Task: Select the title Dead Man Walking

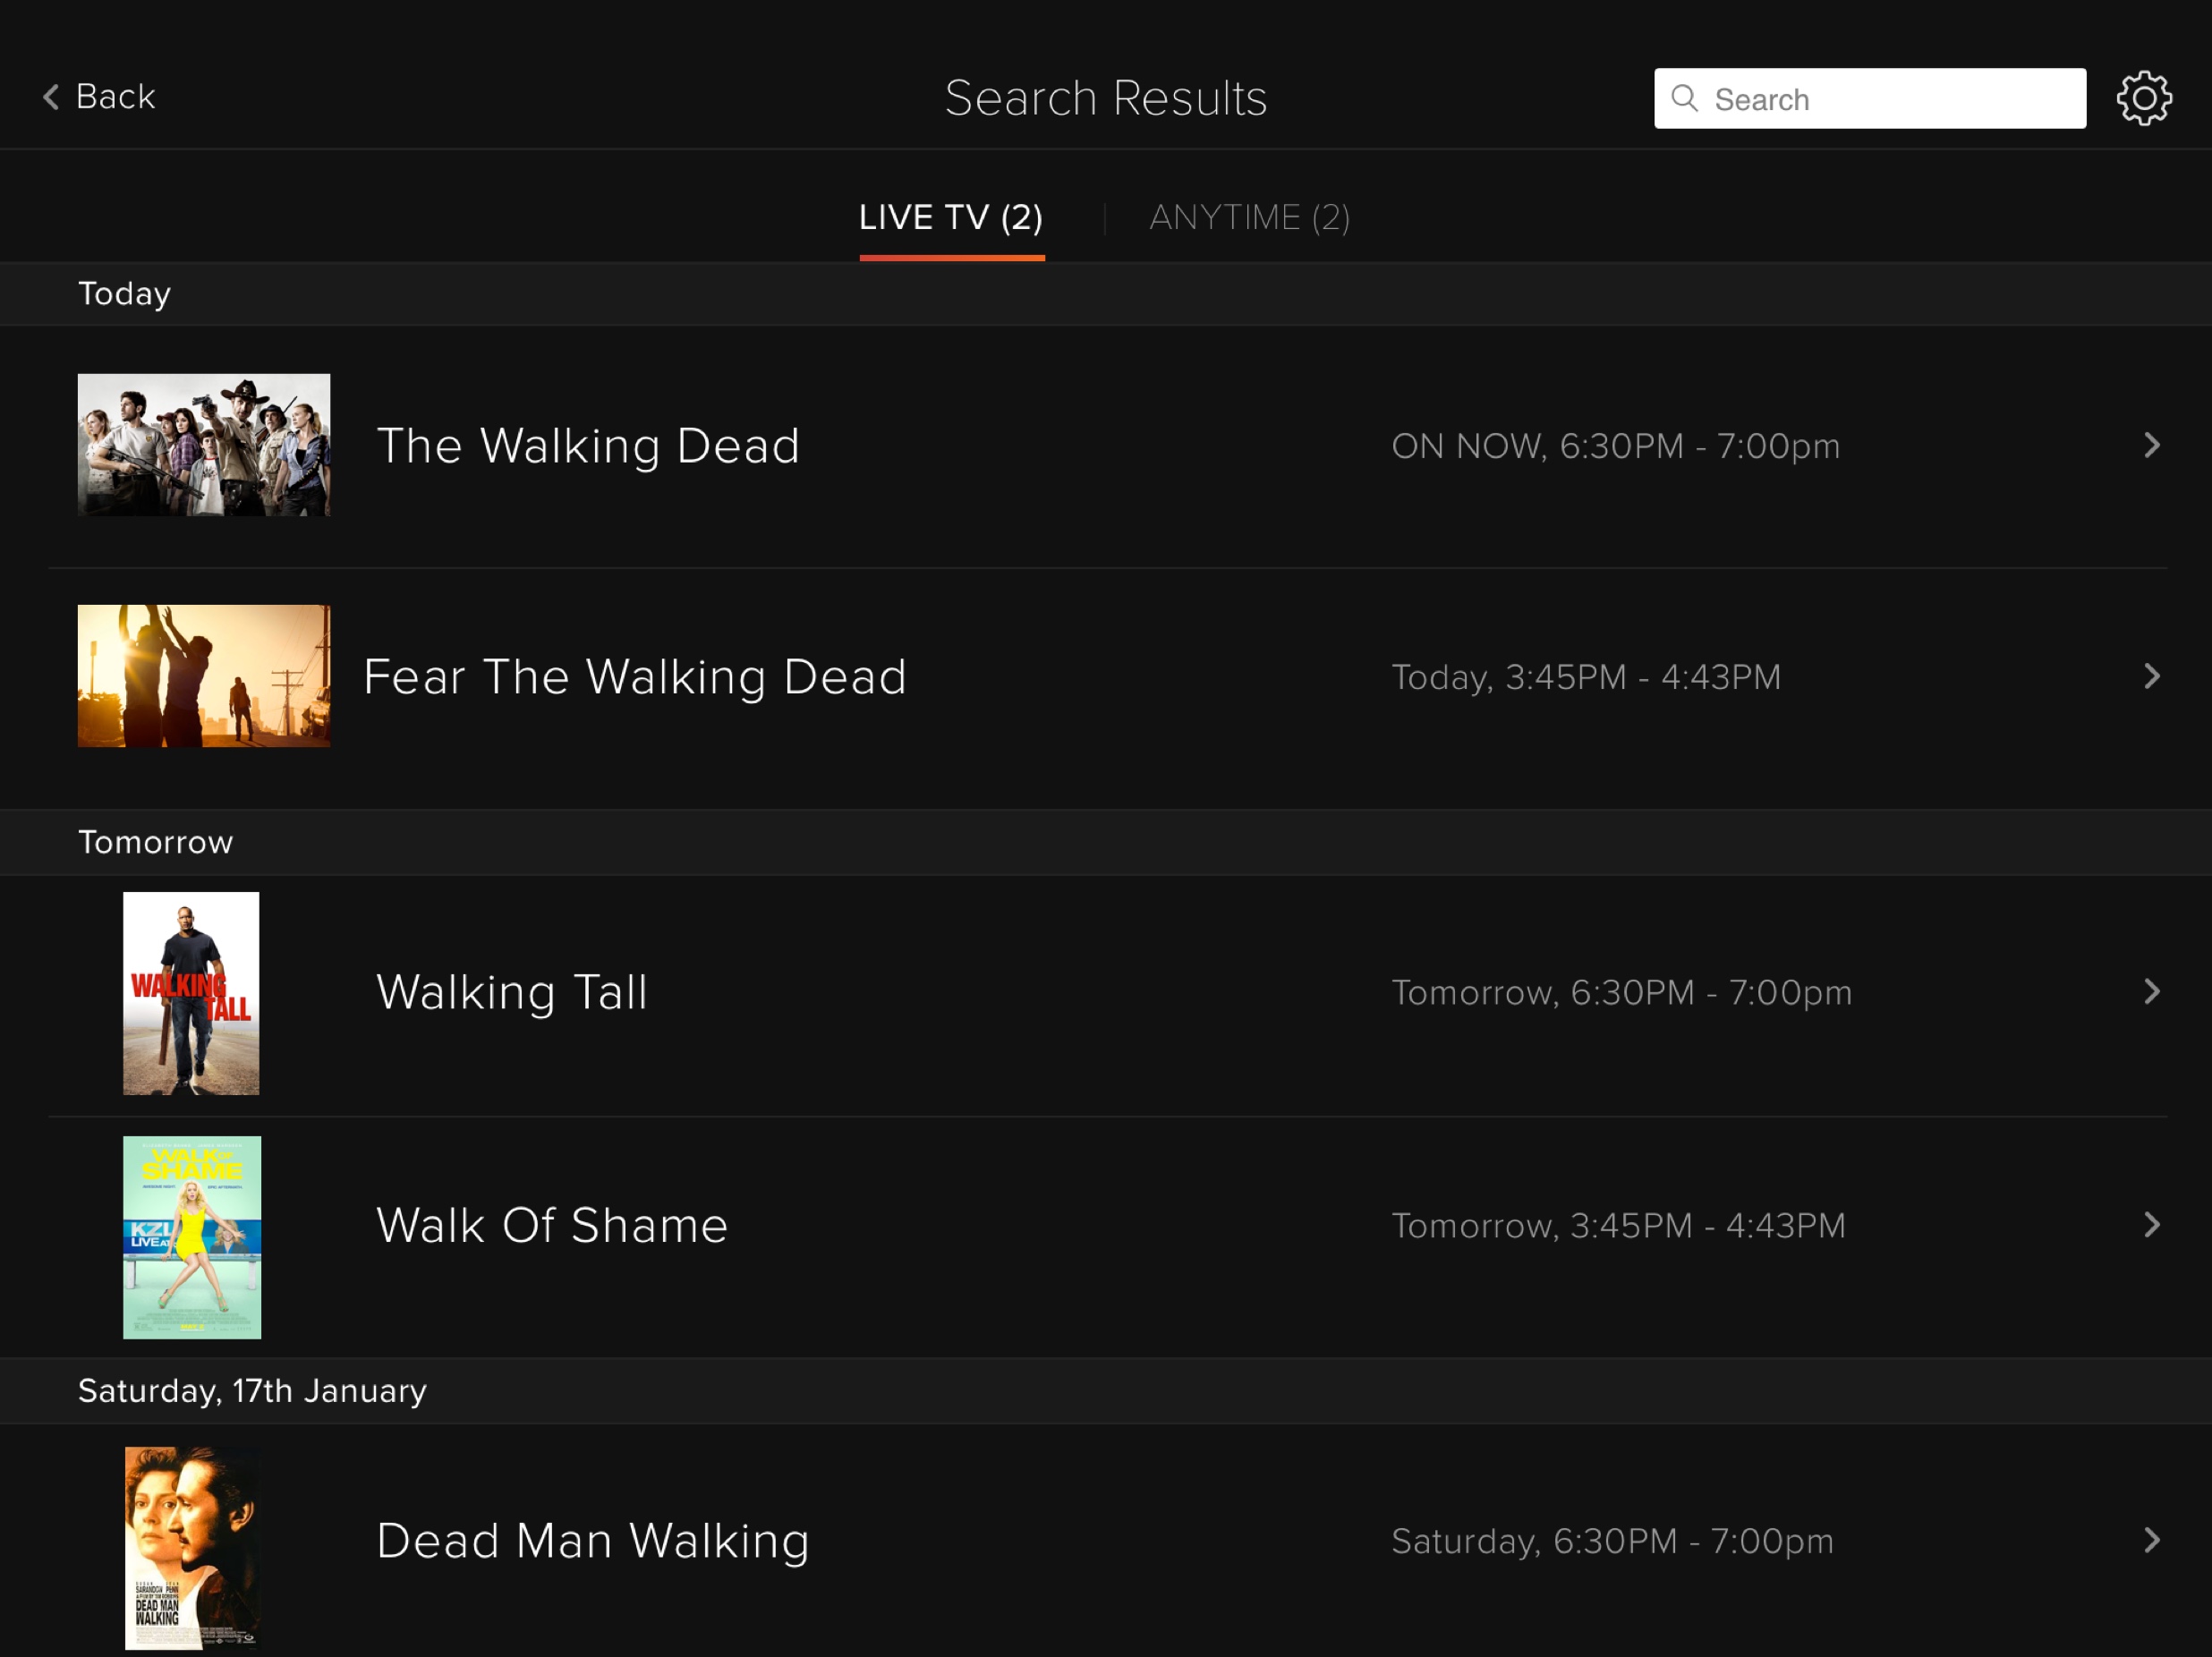Action: tap(593, 1541)
